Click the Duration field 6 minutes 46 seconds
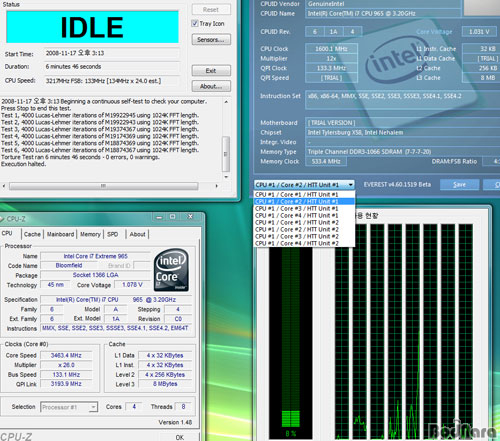 tap(112, 67)
